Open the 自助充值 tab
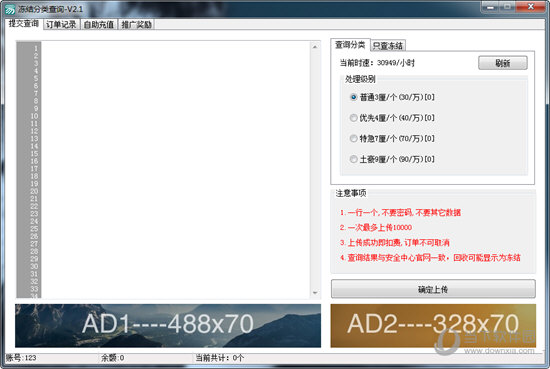 (99, 24)
